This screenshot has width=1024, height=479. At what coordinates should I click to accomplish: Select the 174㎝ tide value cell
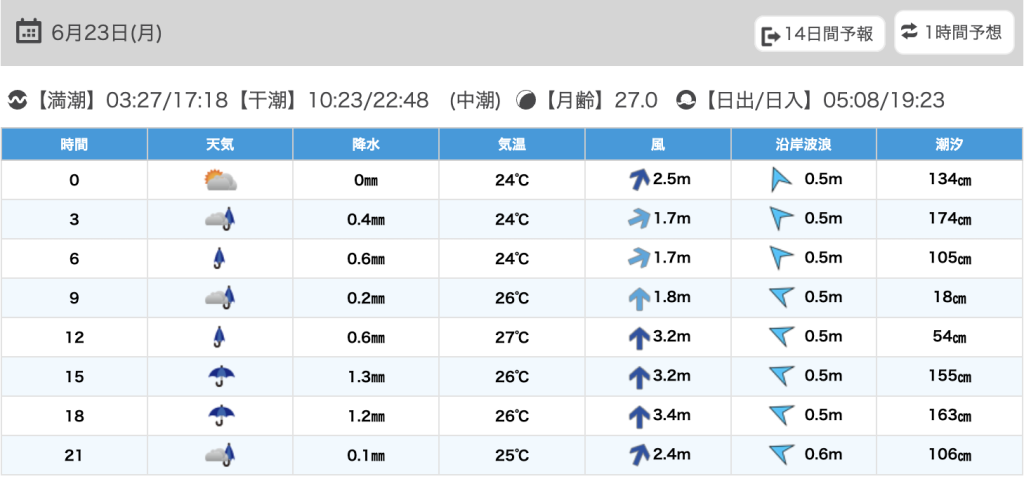(950, 220)
